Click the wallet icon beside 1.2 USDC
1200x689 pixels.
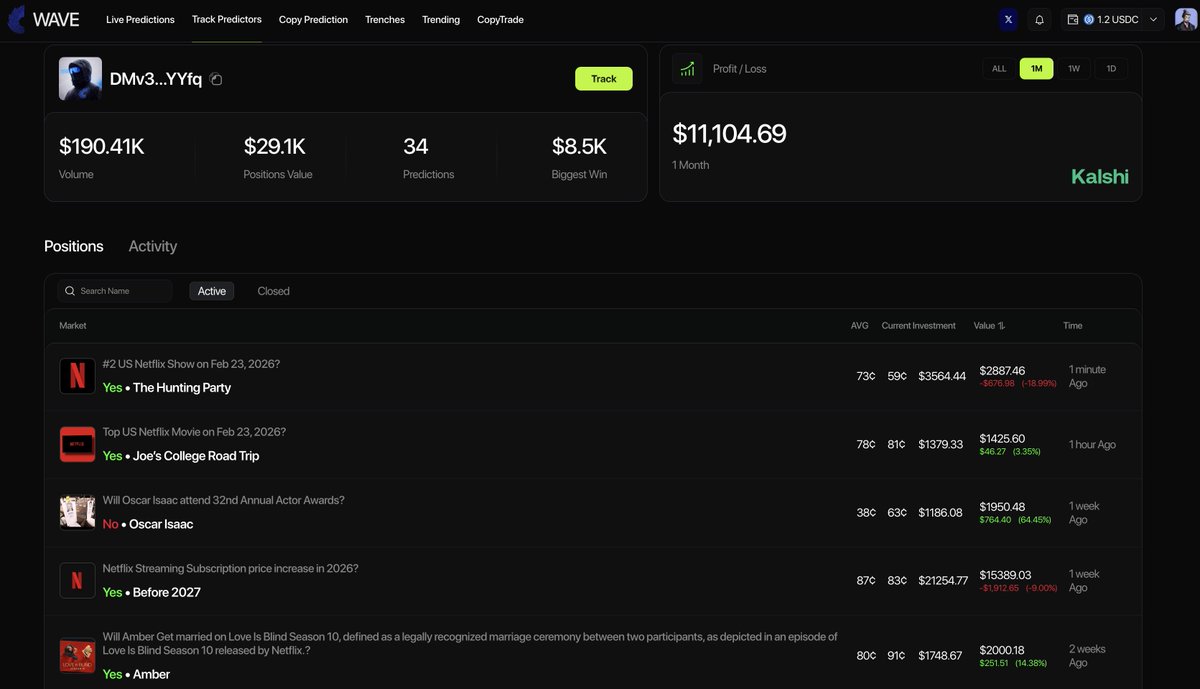tap(1073, 19)
